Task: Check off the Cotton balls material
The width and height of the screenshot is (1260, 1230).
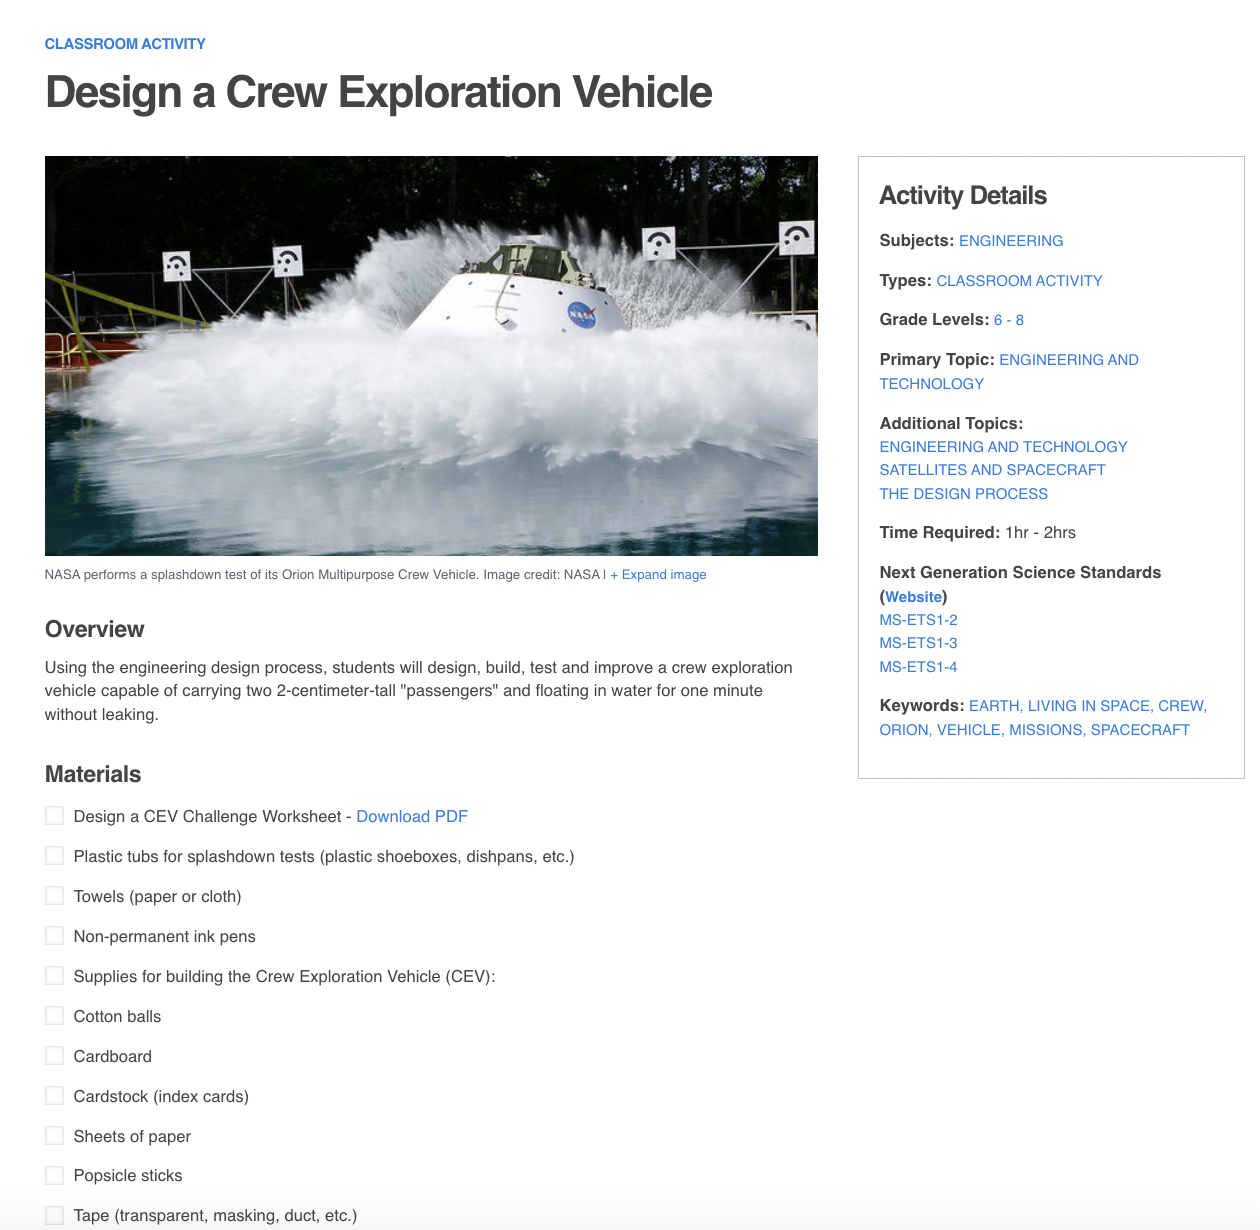Action: (x=54, y=1015)
